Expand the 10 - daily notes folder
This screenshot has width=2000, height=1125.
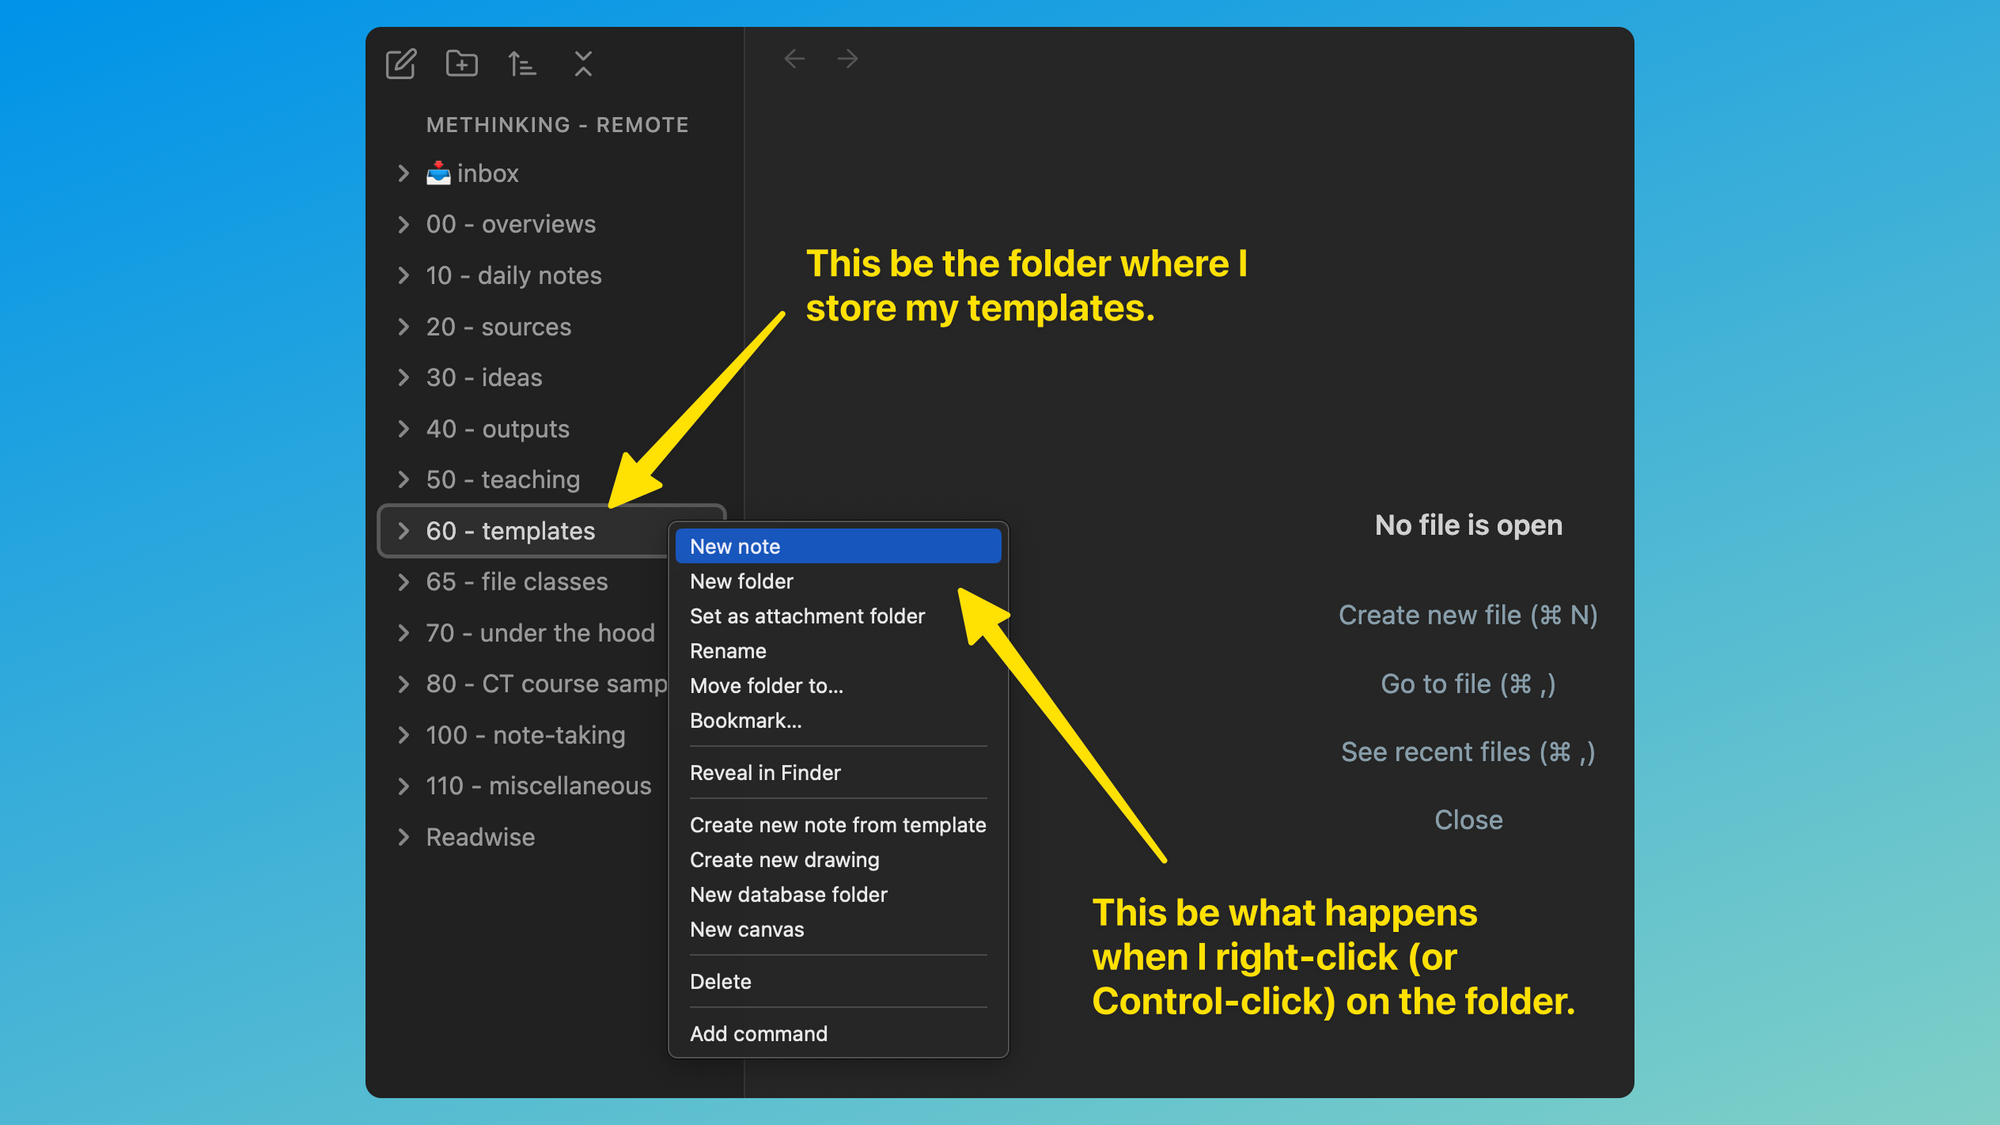tap(513, 276)
